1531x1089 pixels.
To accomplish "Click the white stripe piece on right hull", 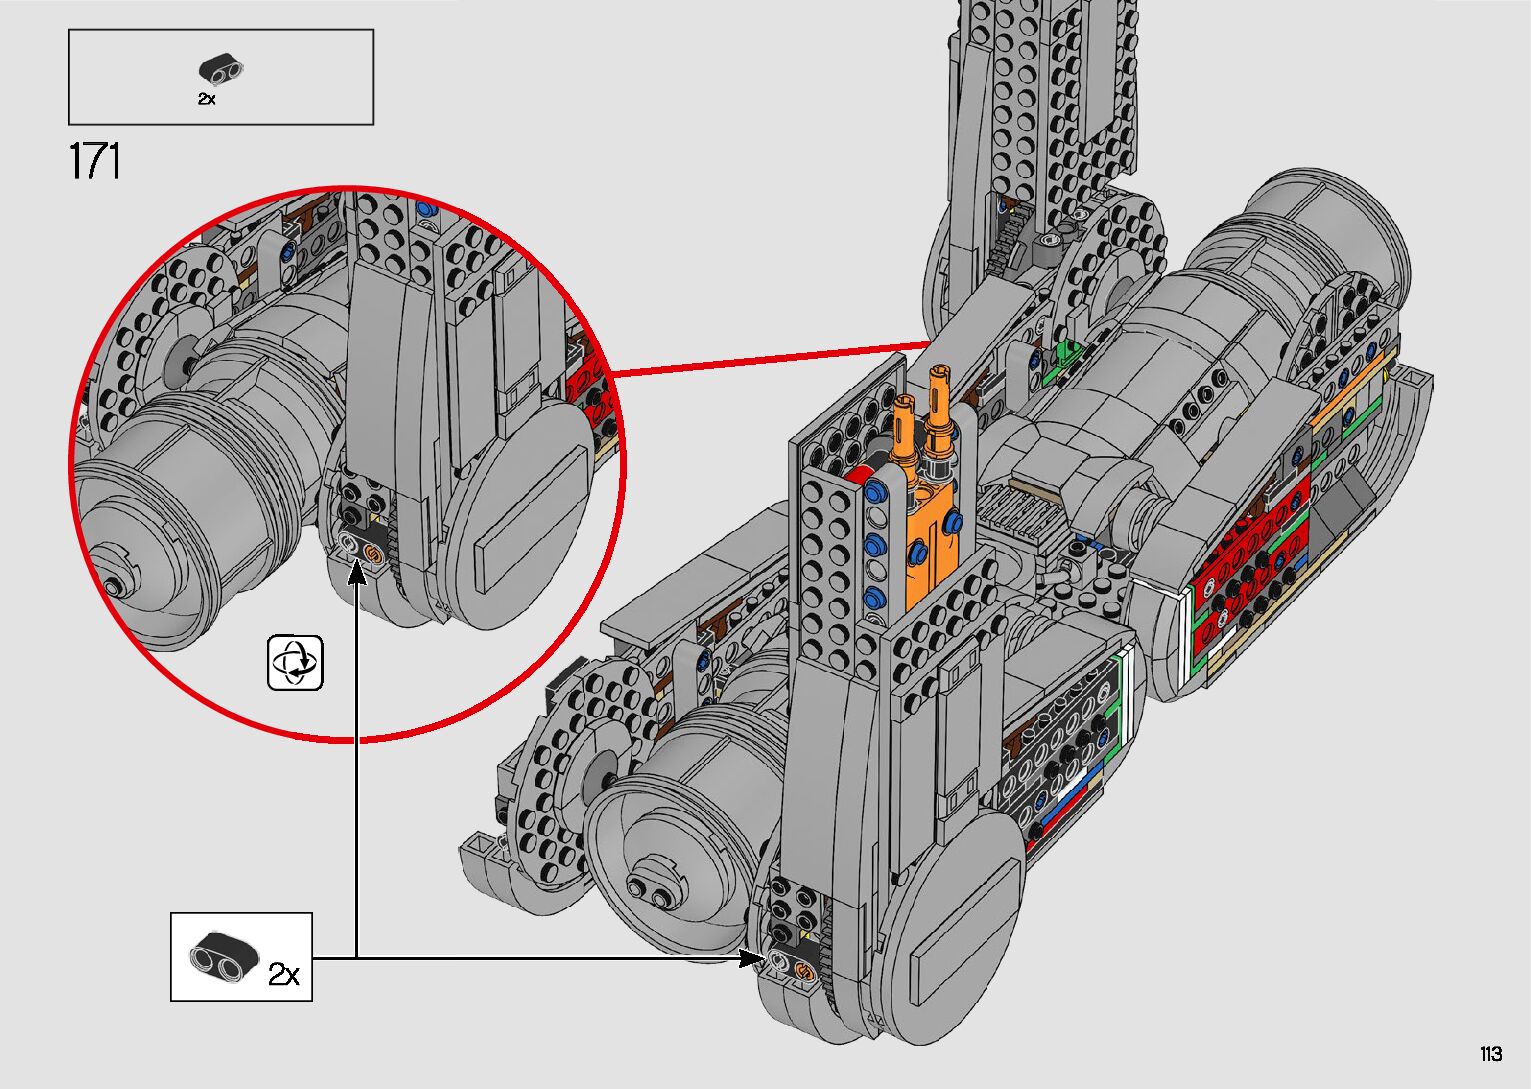I will pyautogui.click(x=1187, y=640).
